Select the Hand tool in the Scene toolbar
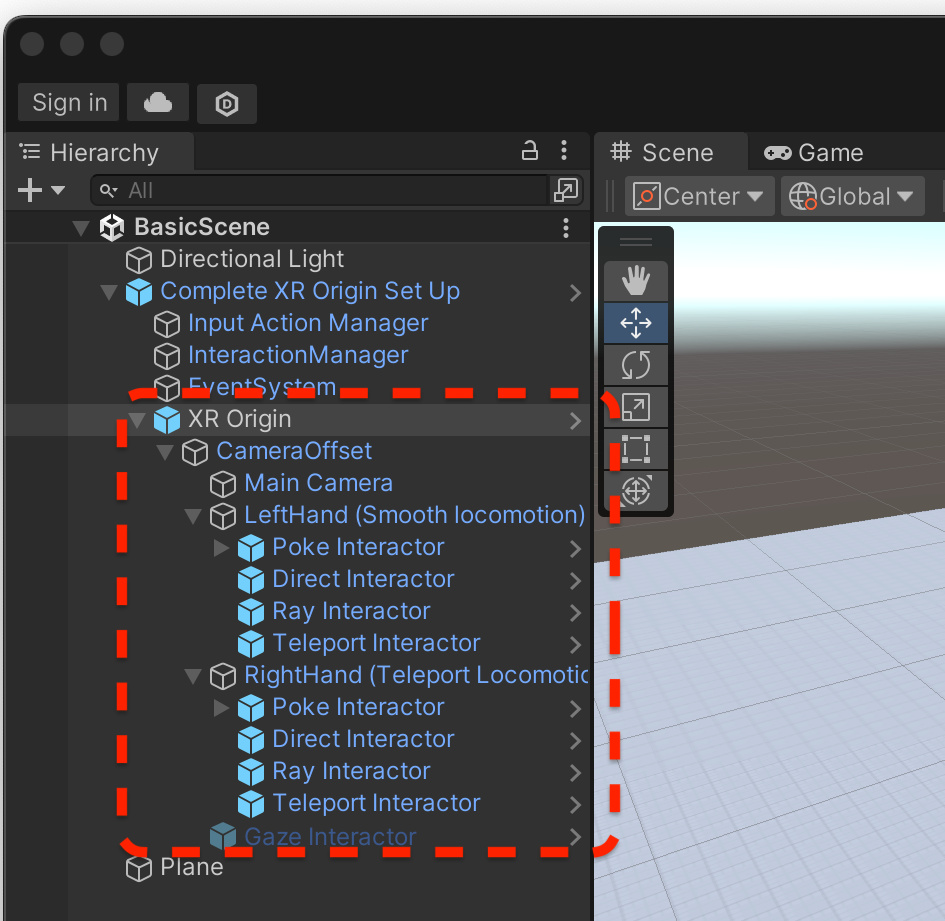This screenshot has width=945, height=921. pos(636,281)
